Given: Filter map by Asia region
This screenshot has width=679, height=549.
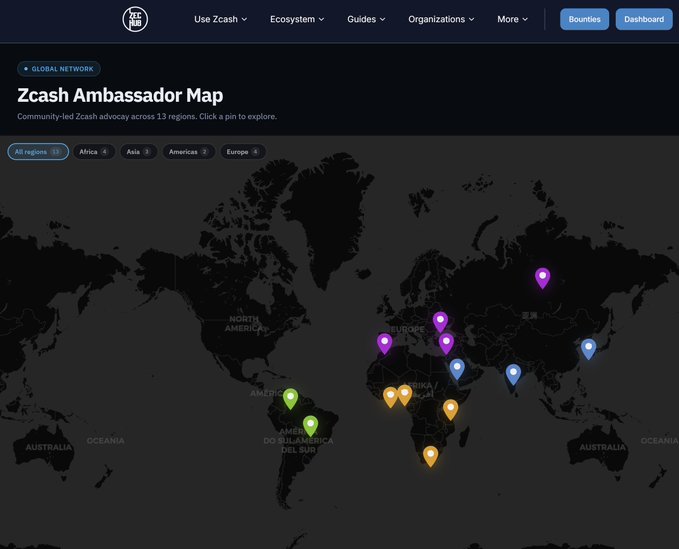Looking at the screenshot, I should click(x=139, y=152).
